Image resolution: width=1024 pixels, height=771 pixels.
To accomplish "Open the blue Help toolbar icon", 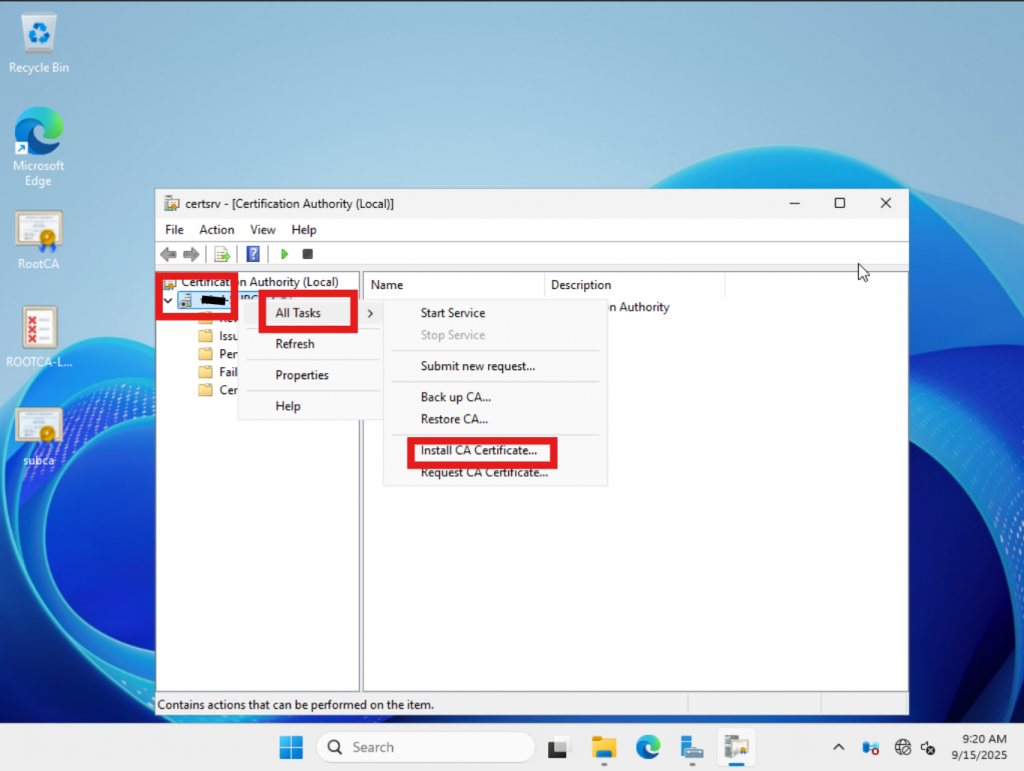I will coord(254,255).
